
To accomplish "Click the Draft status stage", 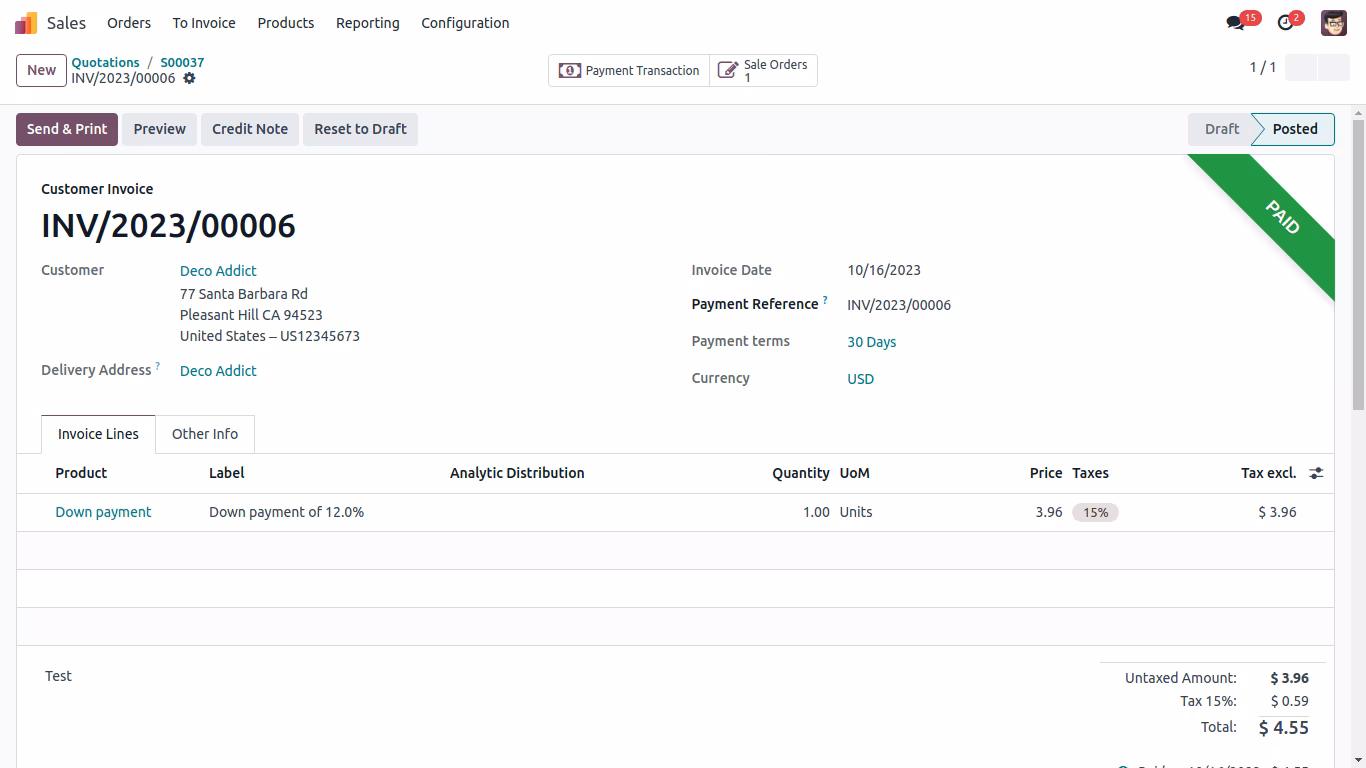I will 1221,129.
